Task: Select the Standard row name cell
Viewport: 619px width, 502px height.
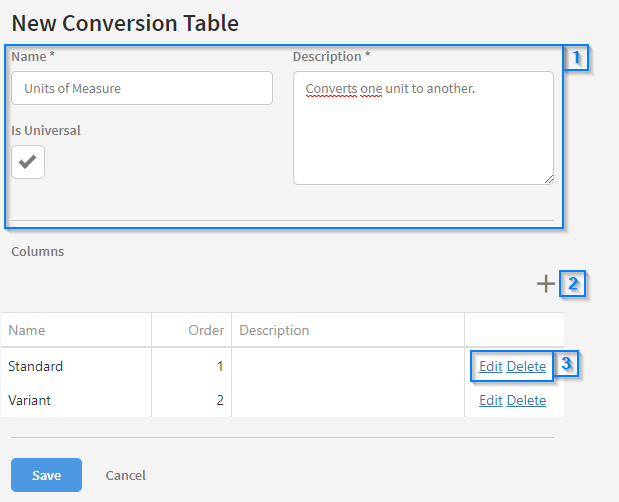Action: click(36, 366)
